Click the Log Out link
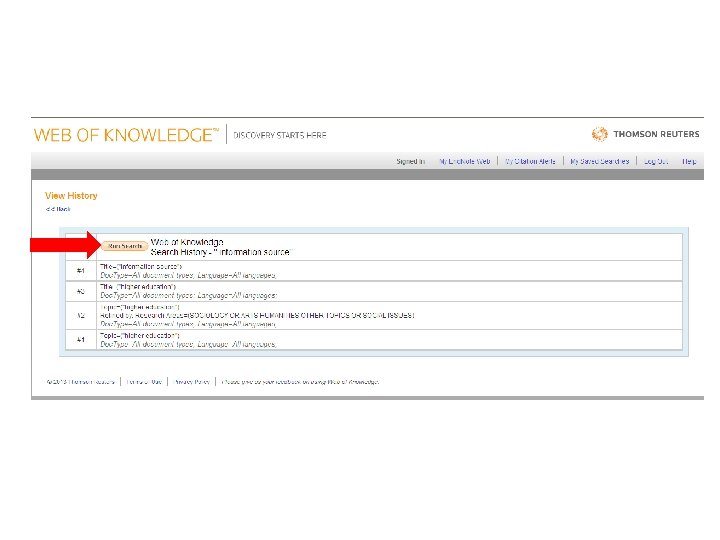 (x=656, y=161)
